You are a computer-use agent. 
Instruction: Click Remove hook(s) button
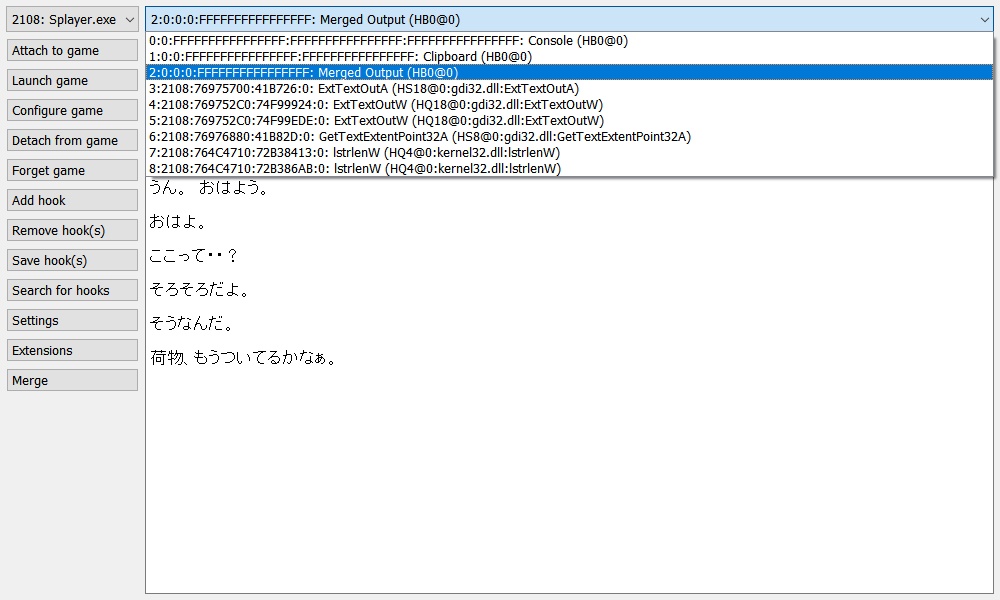point(72,231)
